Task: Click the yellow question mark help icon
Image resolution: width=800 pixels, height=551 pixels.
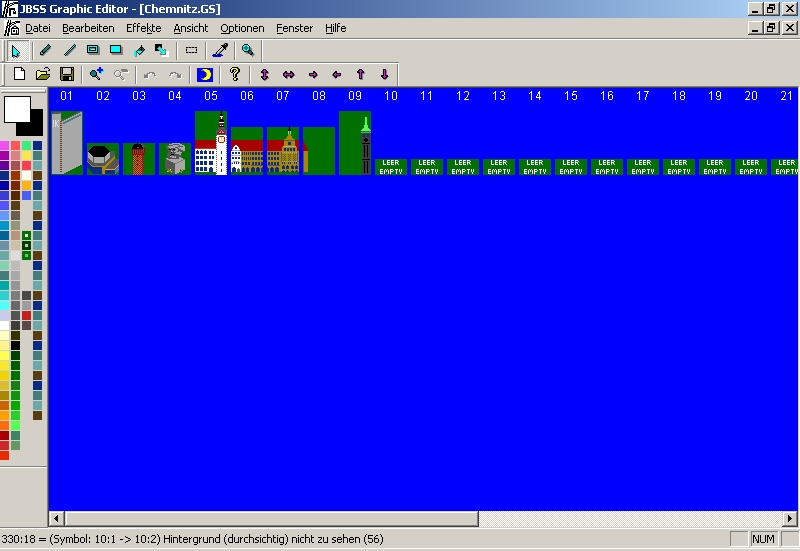Action: click(235, 74)
